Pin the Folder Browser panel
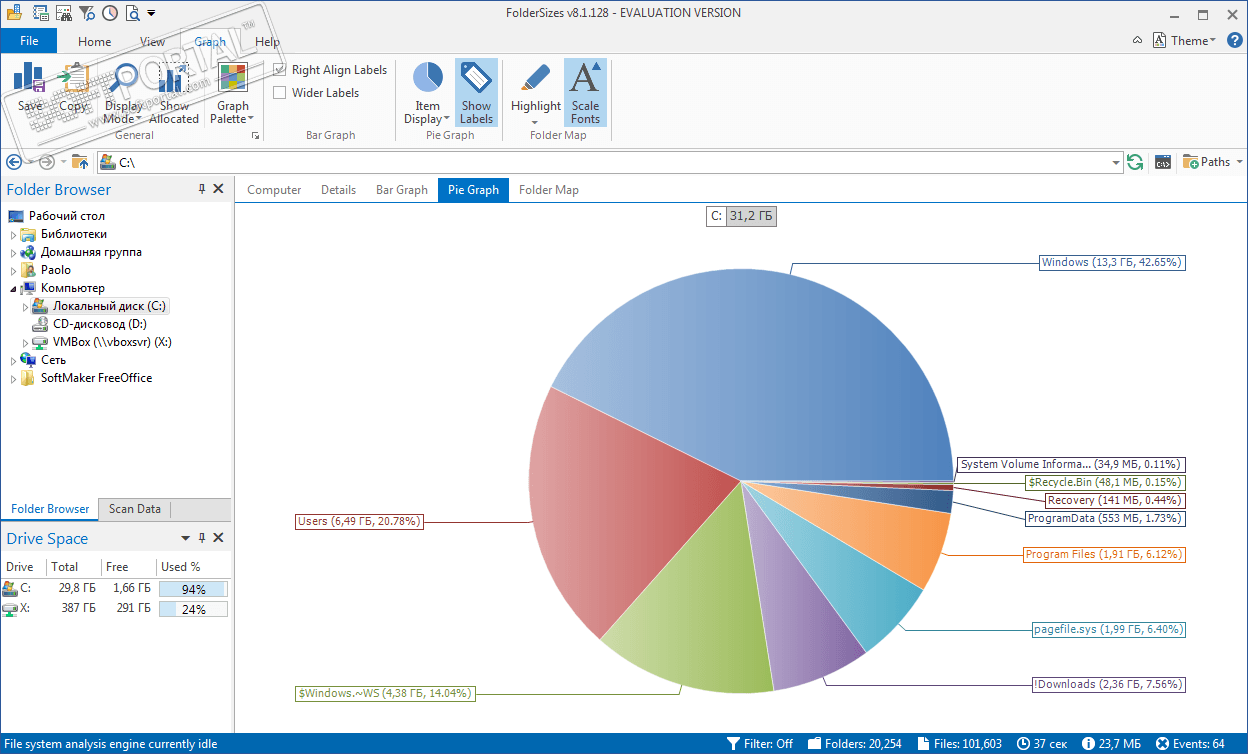1248x754 pixels. point(201,189)
